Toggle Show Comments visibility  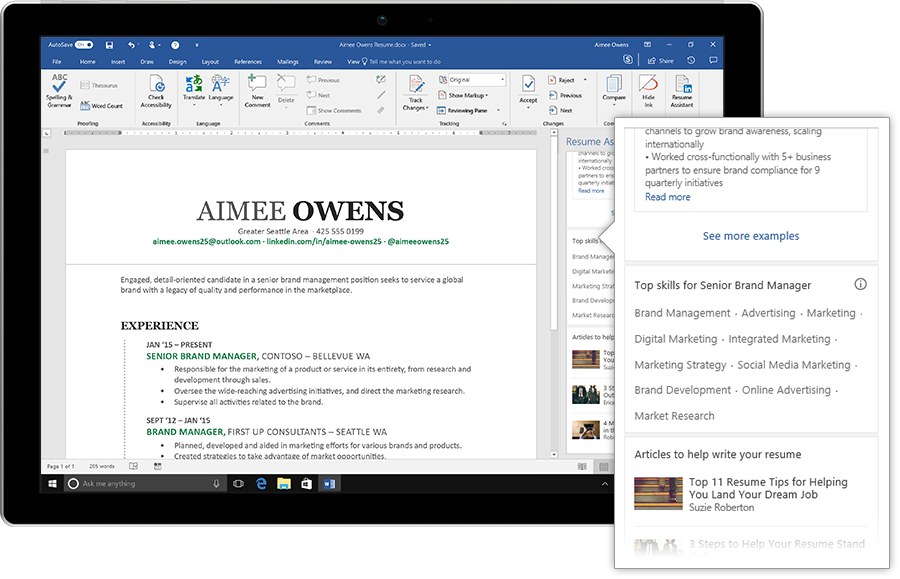point(334,111)
